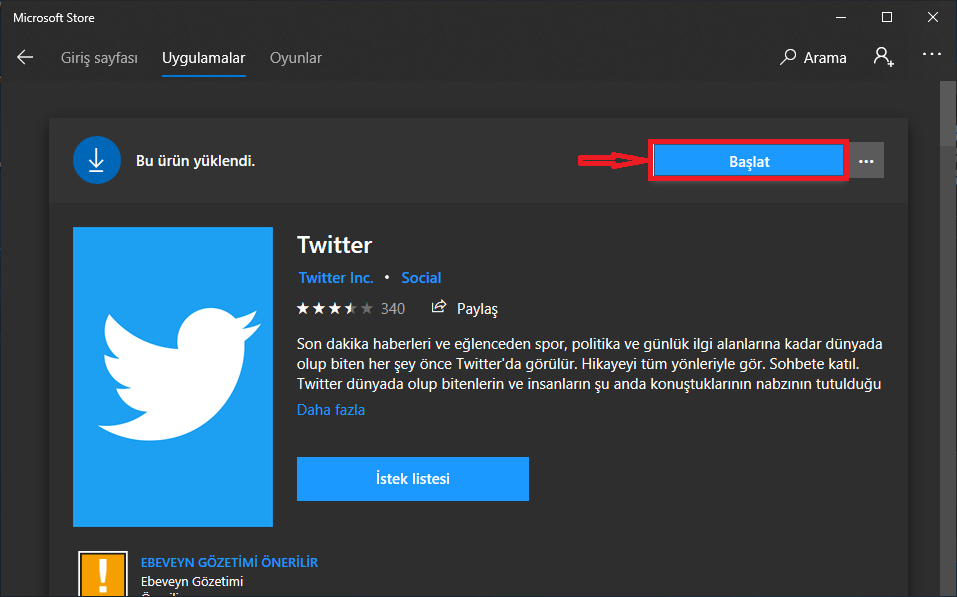The height and width of the screenshot is (597, 957).
Task: Click the vertical scrollbar thumb
Action: [x=948, y=114]
